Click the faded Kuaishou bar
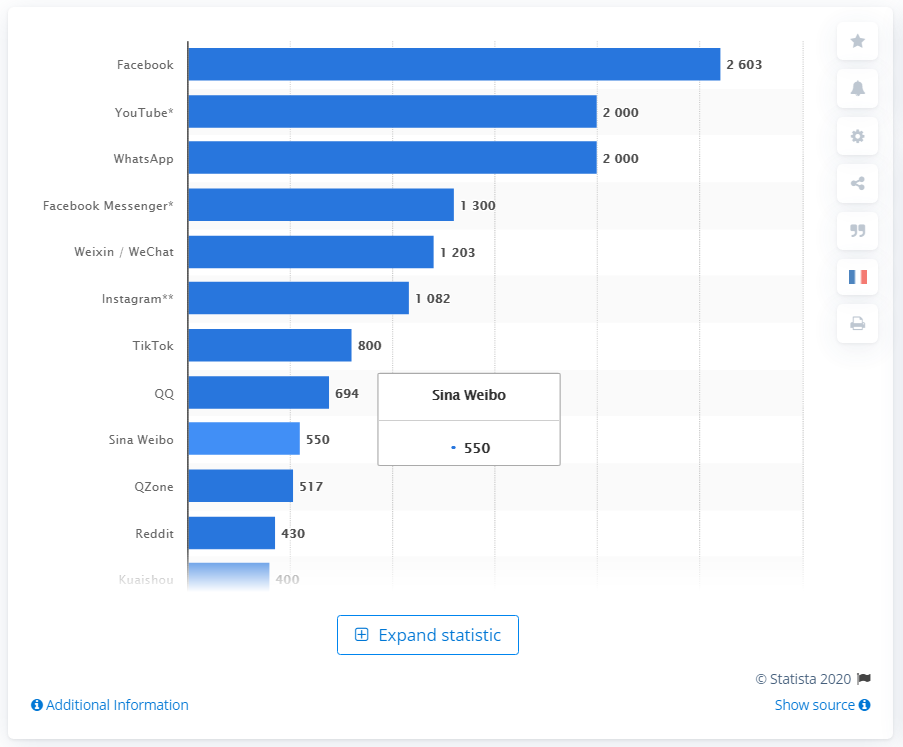 (x=229, y=577)
